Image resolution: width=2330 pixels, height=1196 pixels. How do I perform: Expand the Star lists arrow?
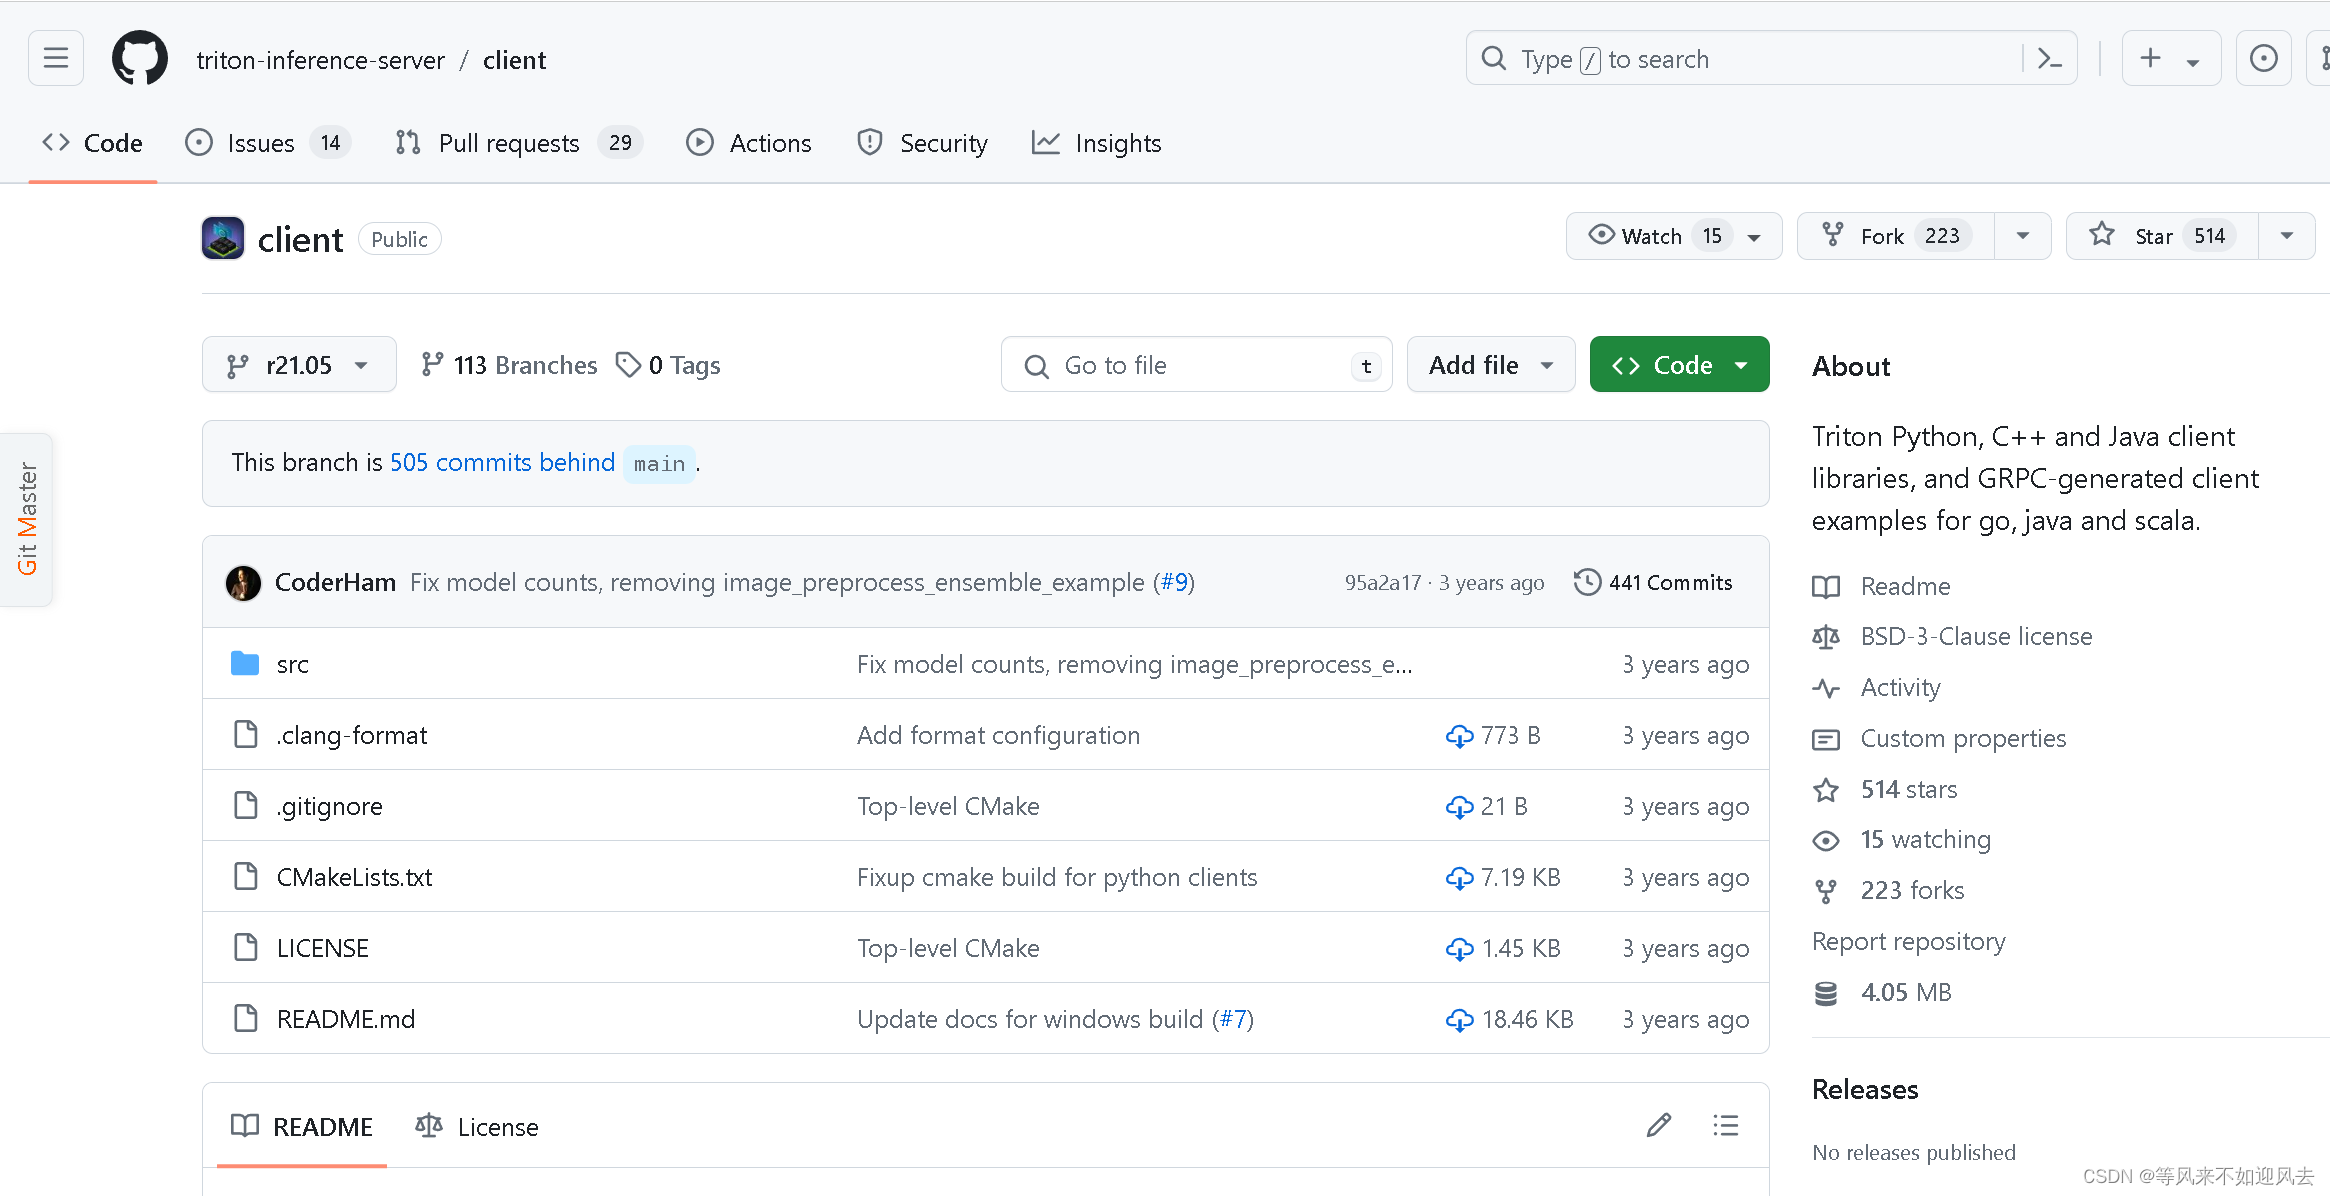(2287, 236)
